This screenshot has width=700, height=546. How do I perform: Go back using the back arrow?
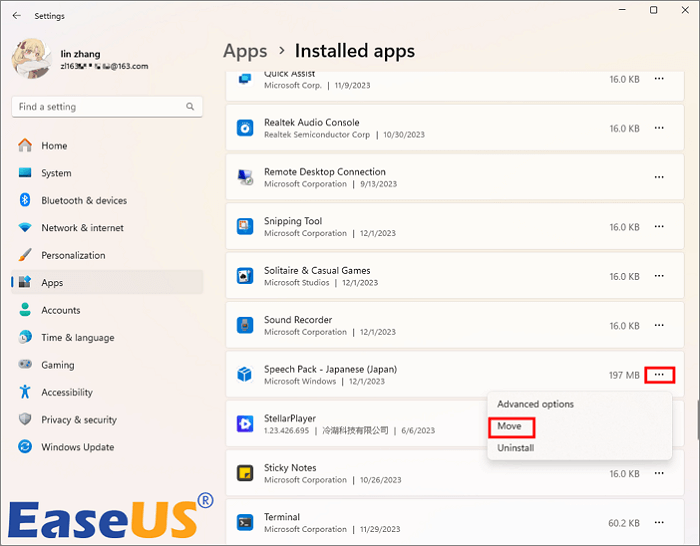tap(17, 16)
